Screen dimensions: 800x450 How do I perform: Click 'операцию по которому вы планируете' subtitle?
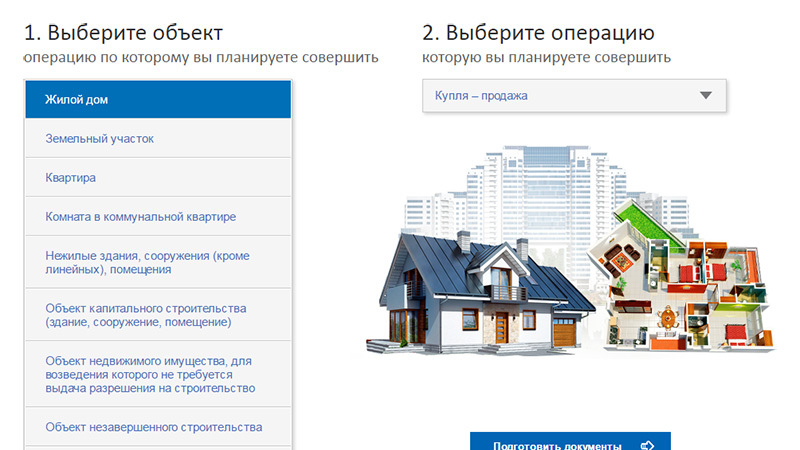coord(201,57)
